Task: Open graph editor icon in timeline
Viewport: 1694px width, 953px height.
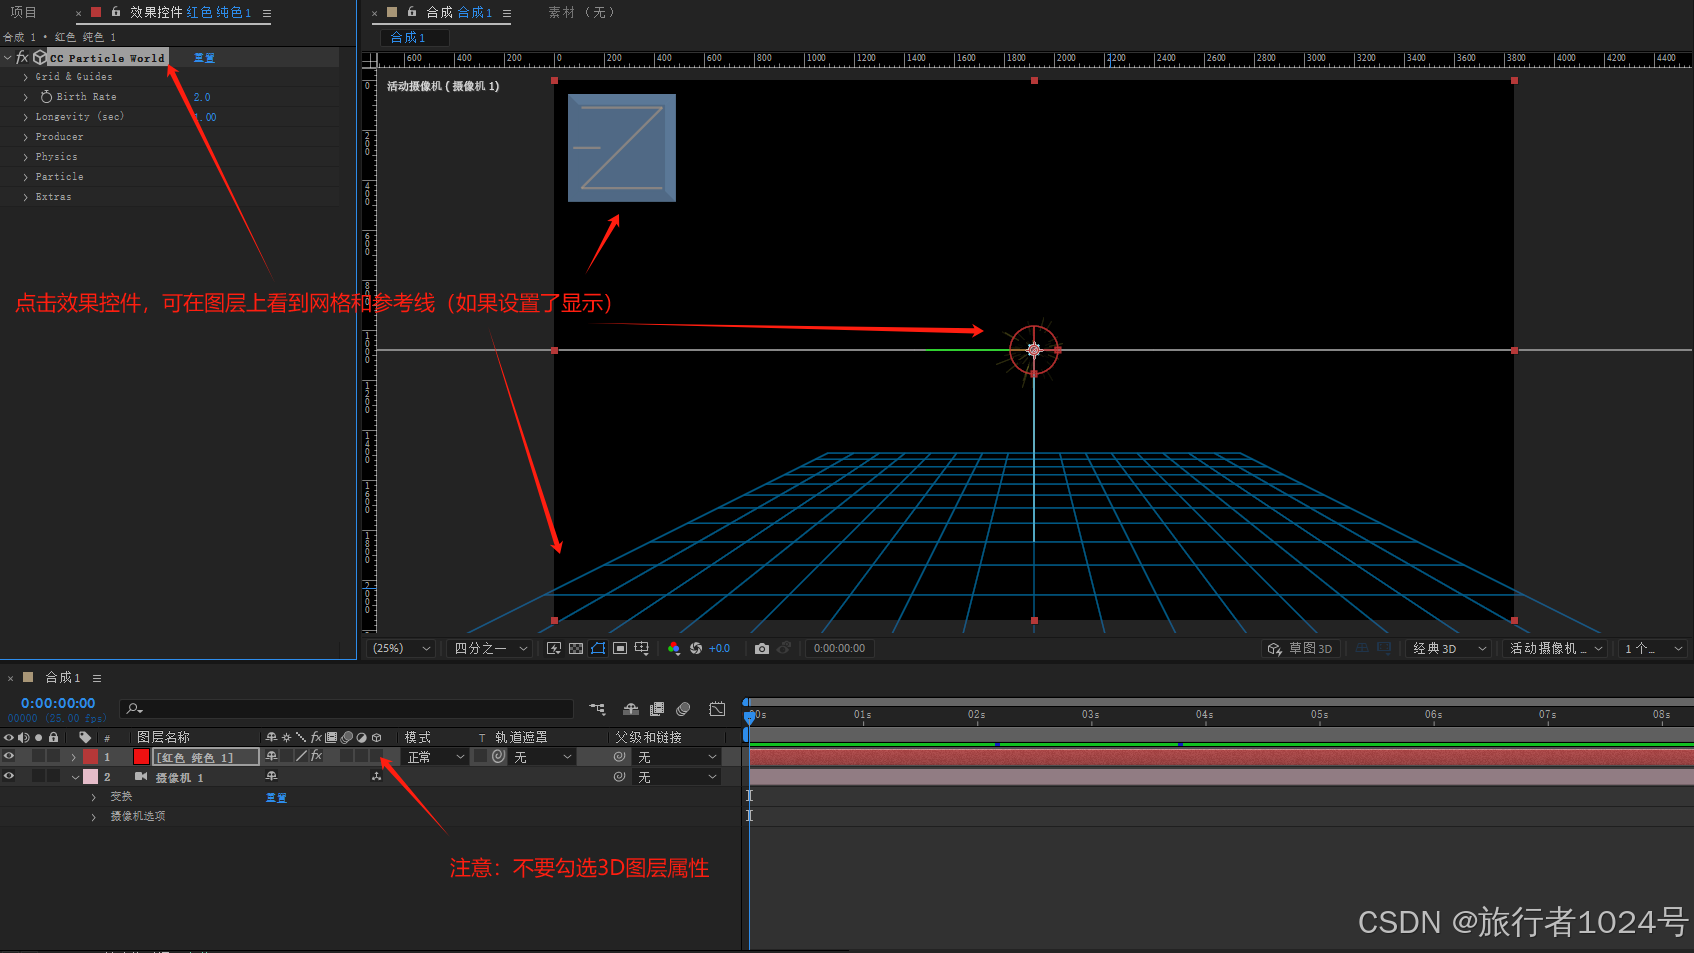Action: [717, 709]
